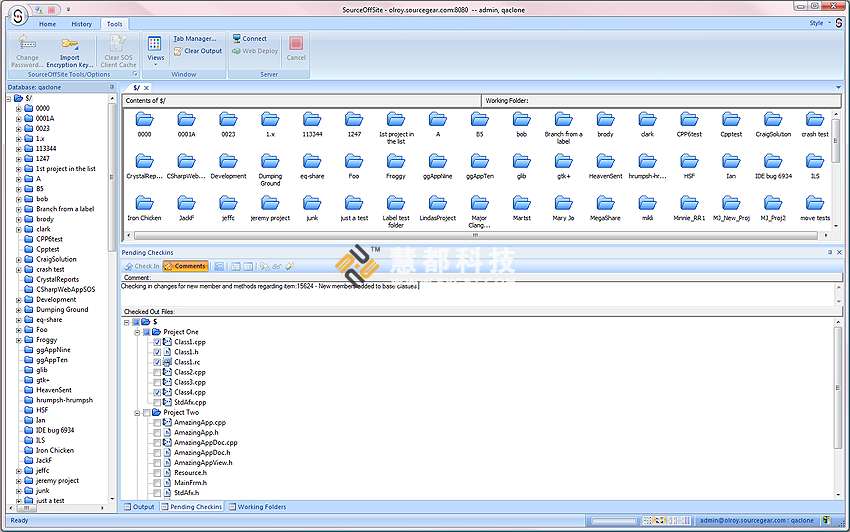Uncheck Class1.rc file
This screenshot has width=850, height=532.
tap(157, 362)
